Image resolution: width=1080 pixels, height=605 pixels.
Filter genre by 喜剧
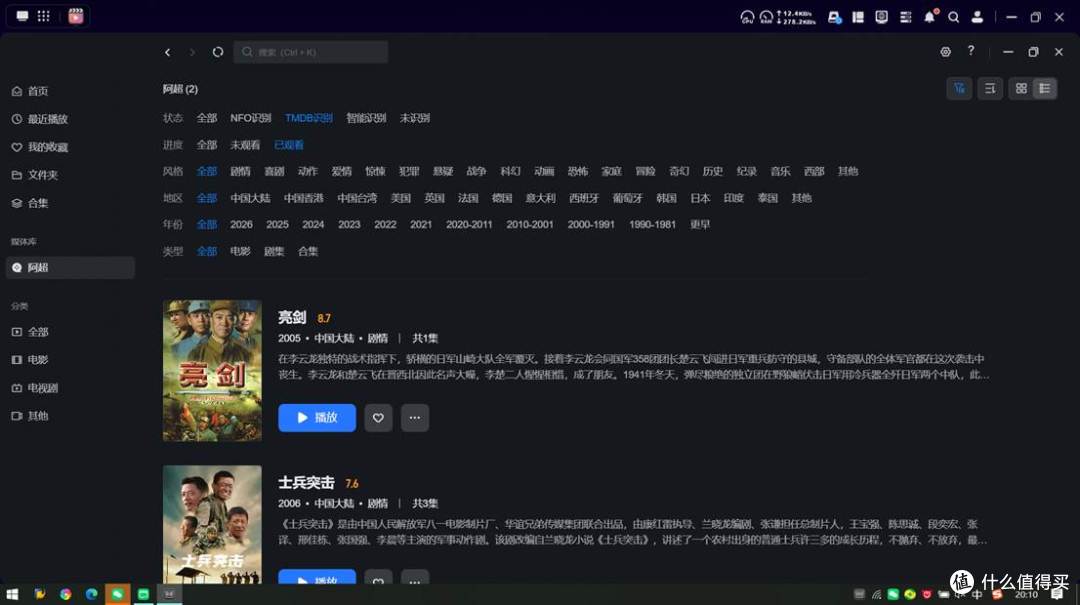tap(274, 171)
